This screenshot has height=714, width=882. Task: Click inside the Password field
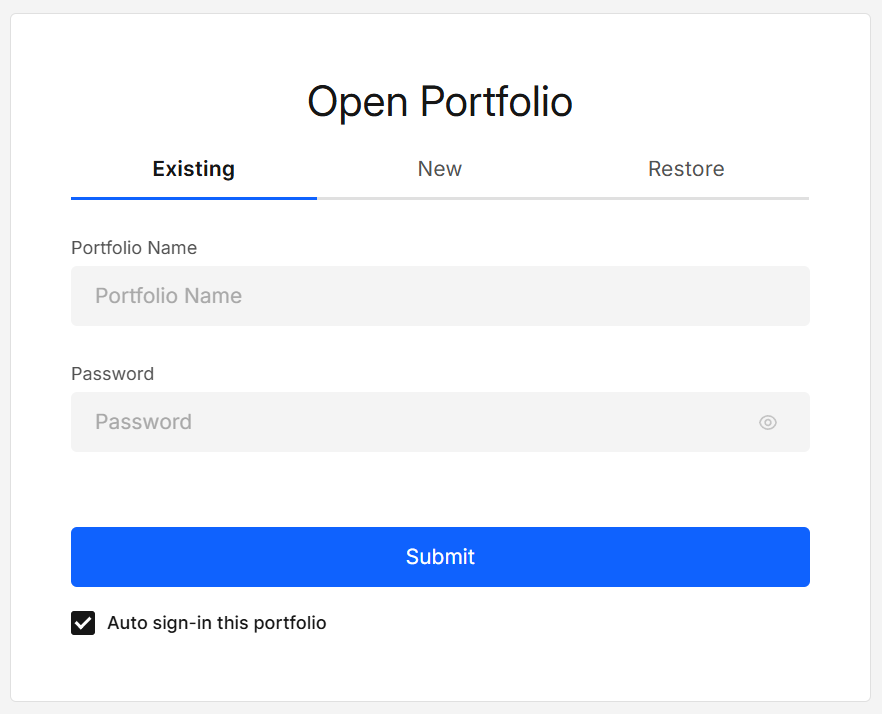pos(400,422)
